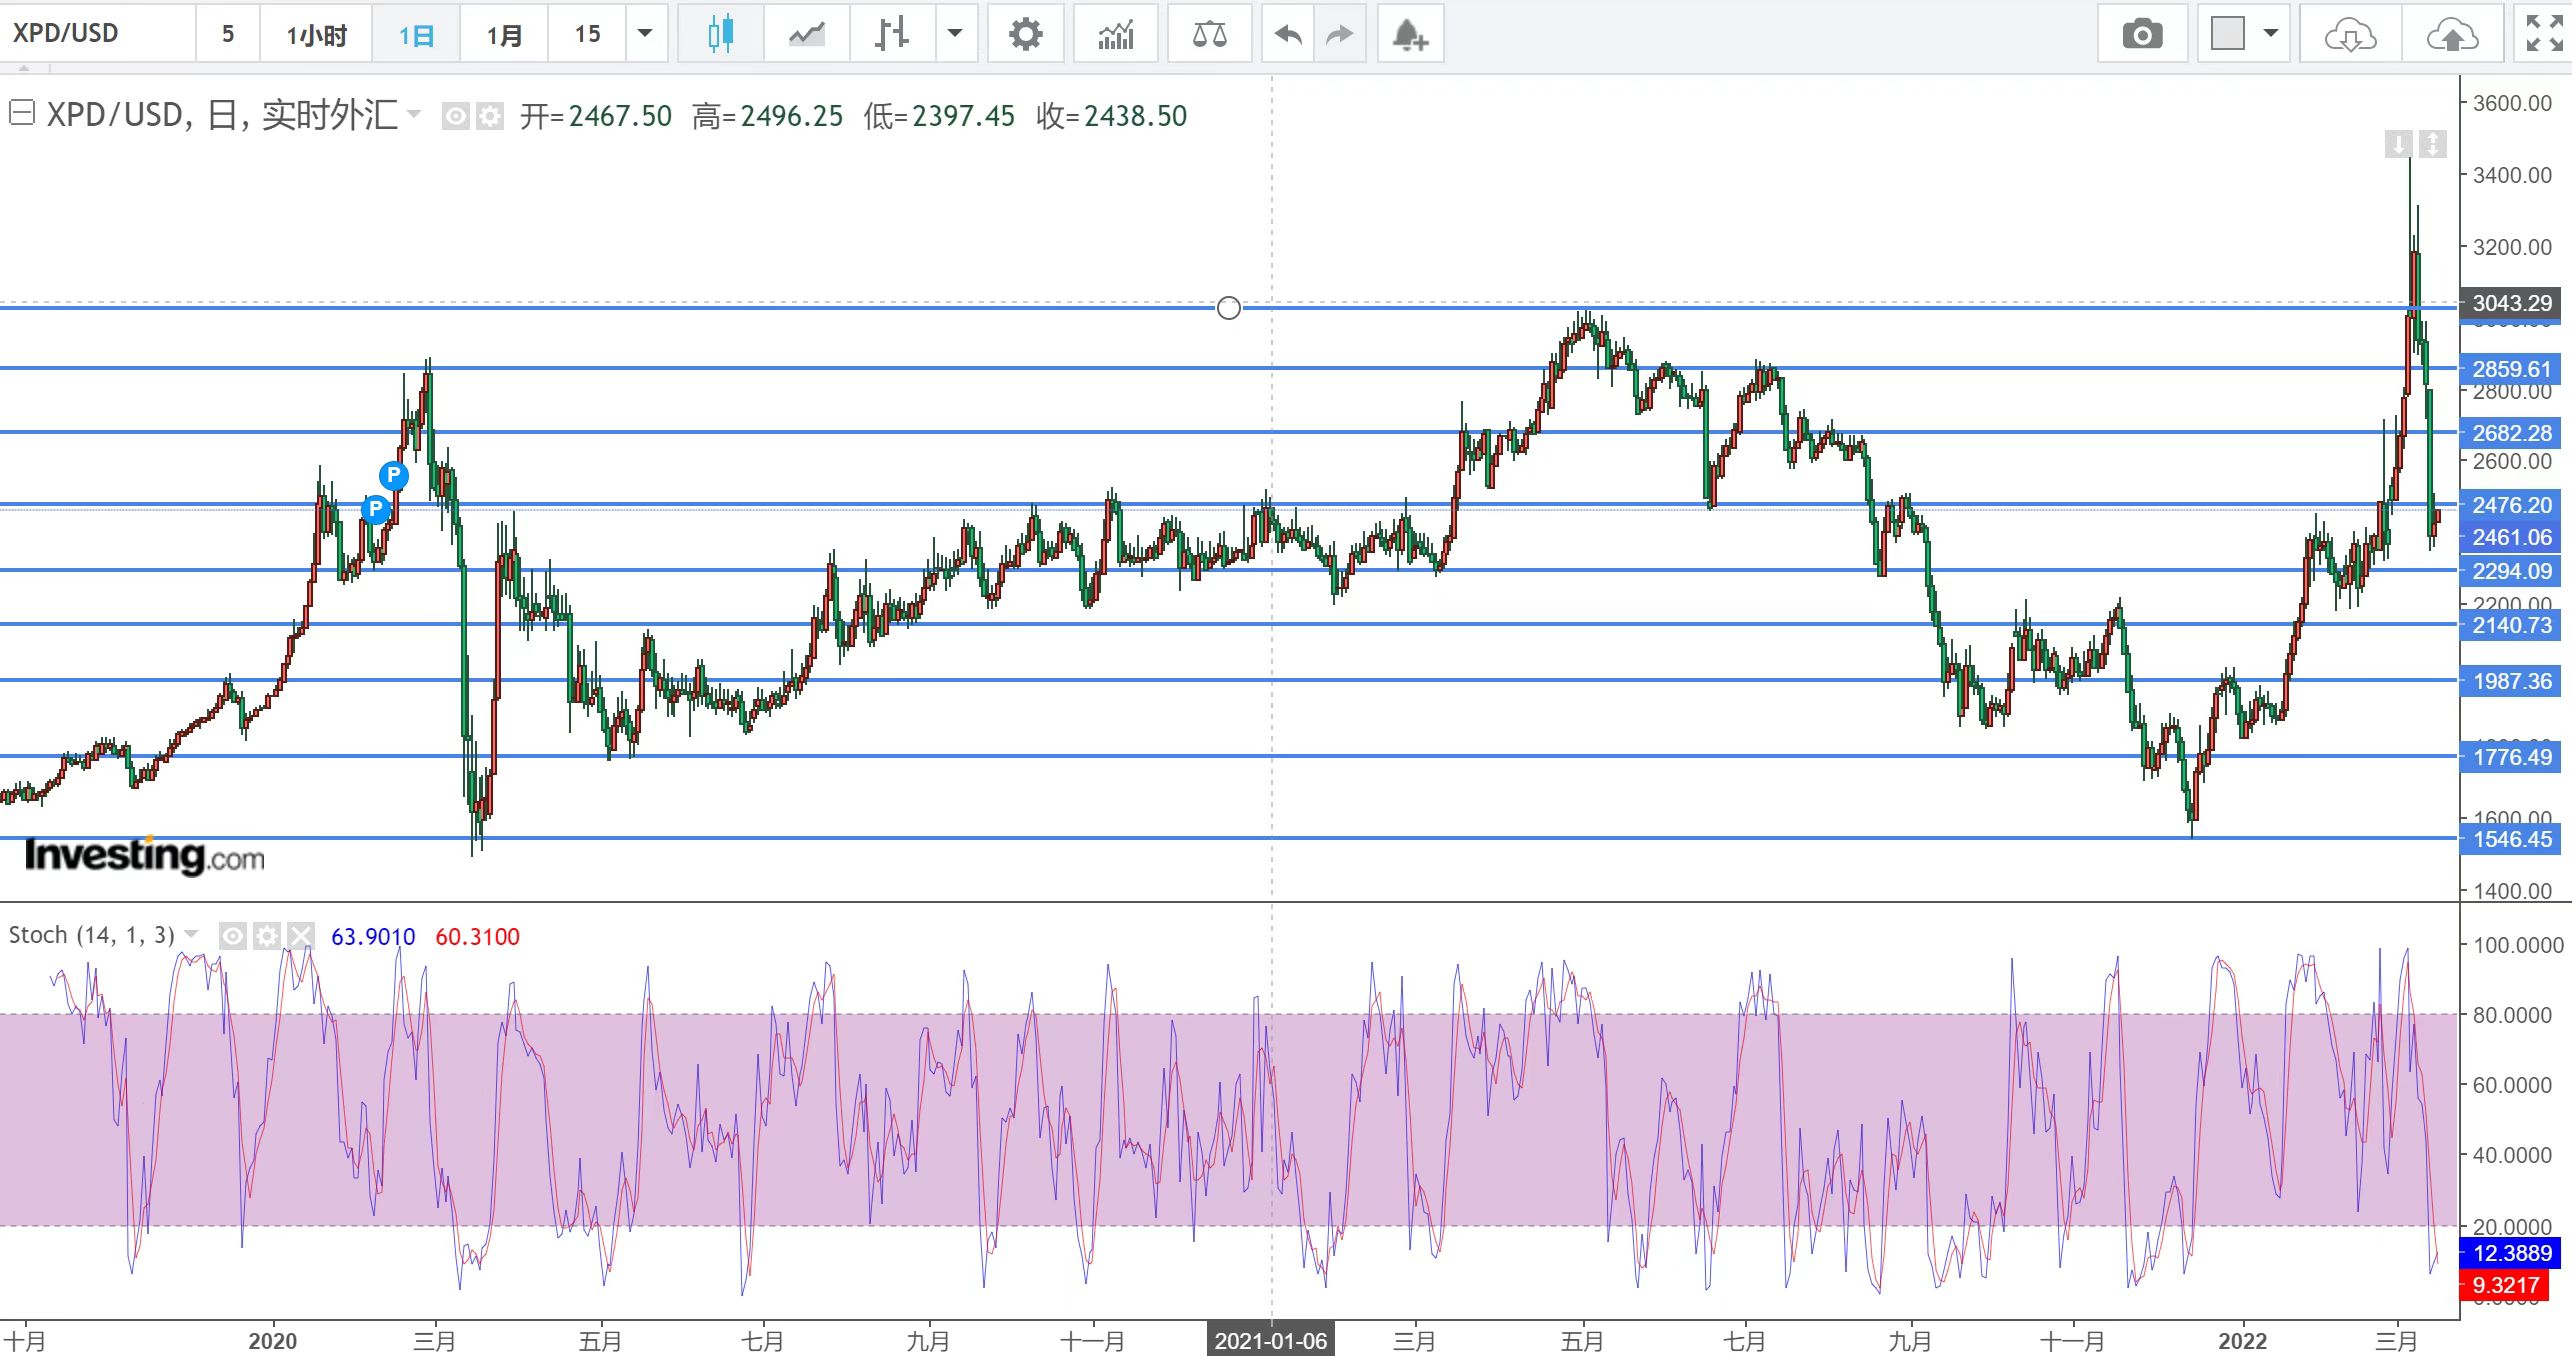Undo the last chart action
This screenshot has width=2572, height=1356.
click(1288, 34)
